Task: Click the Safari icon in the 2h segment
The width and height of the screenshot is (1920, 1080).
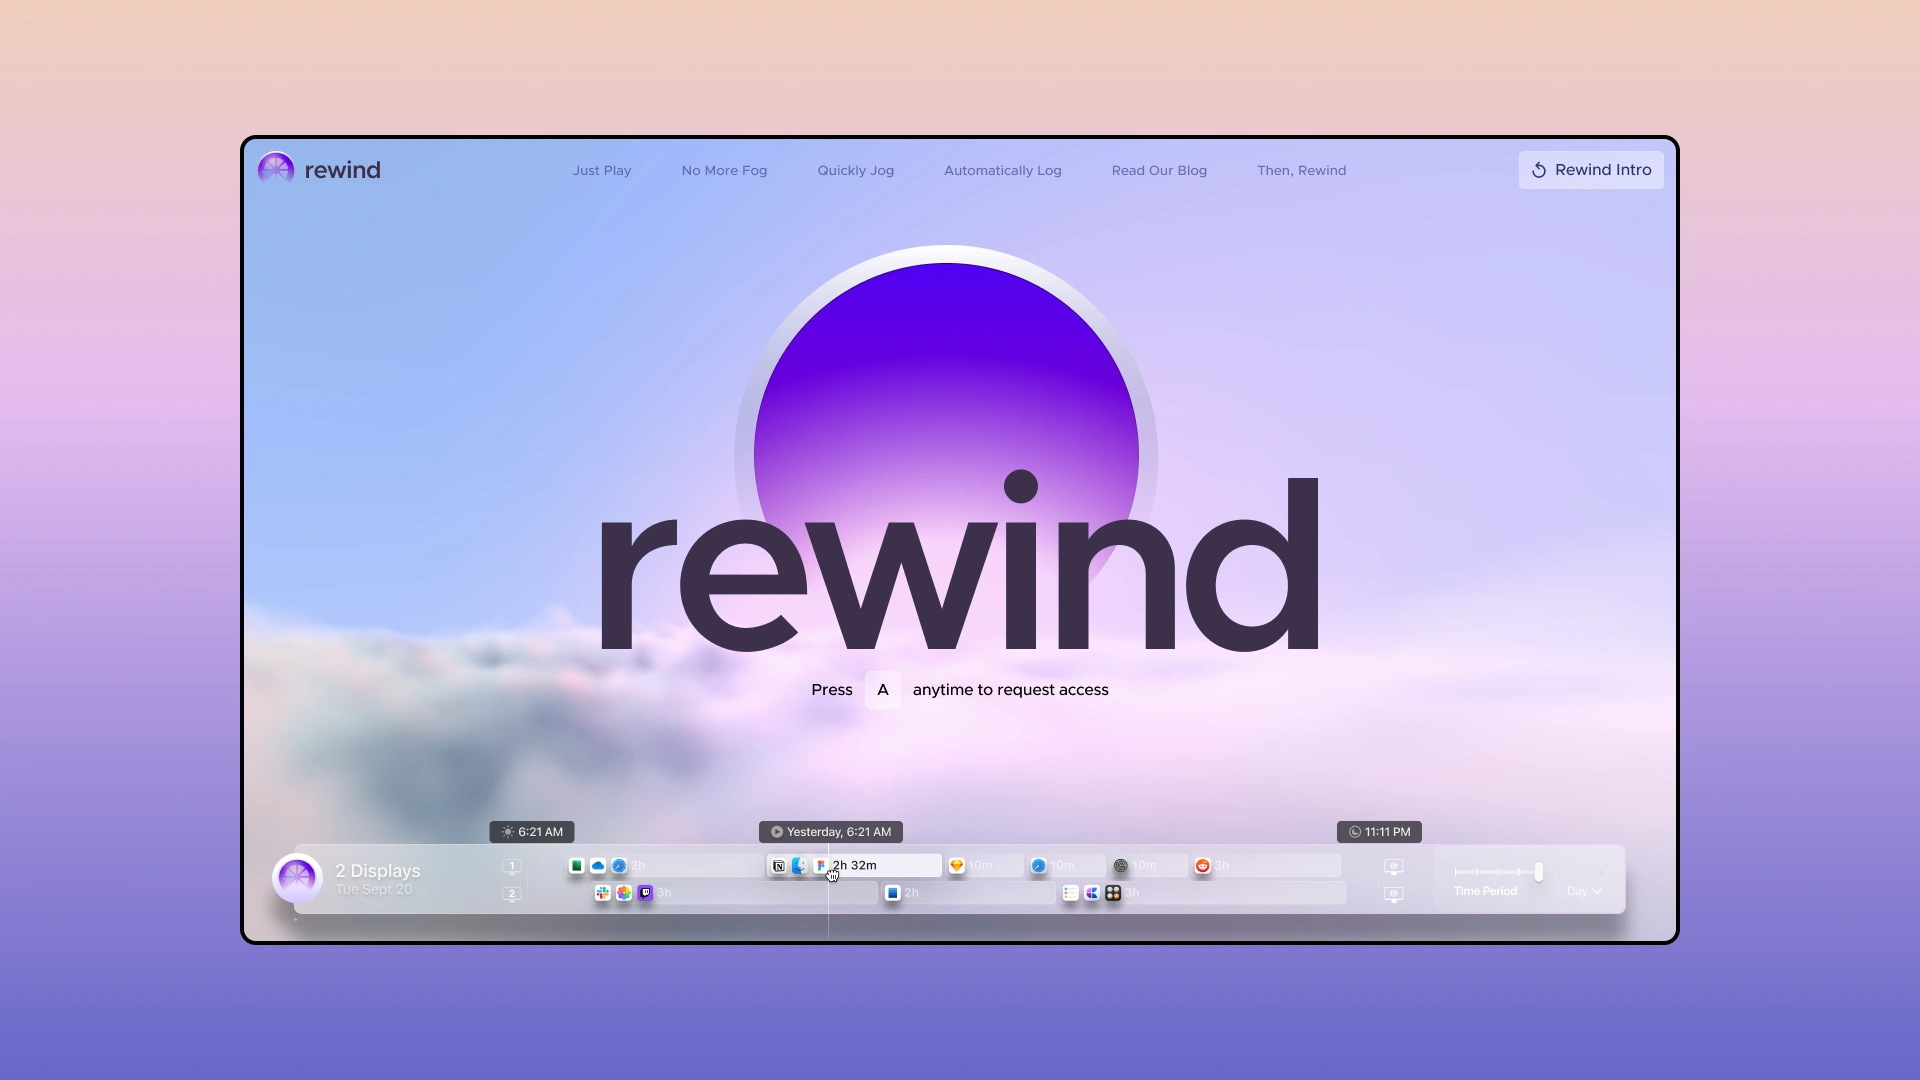Action: tap(619, 866)
